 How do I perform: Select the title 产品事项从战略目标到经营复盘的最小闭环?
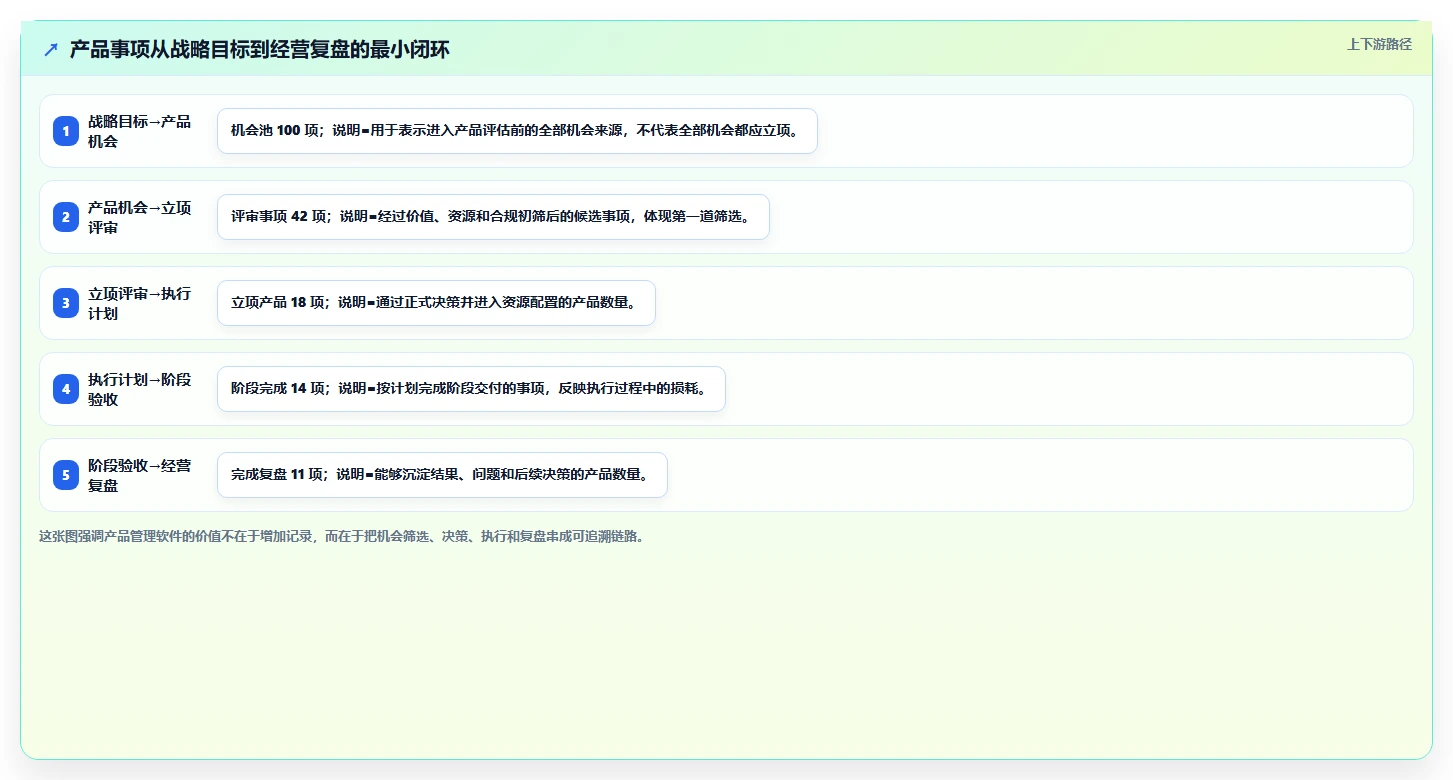point(259,49)
